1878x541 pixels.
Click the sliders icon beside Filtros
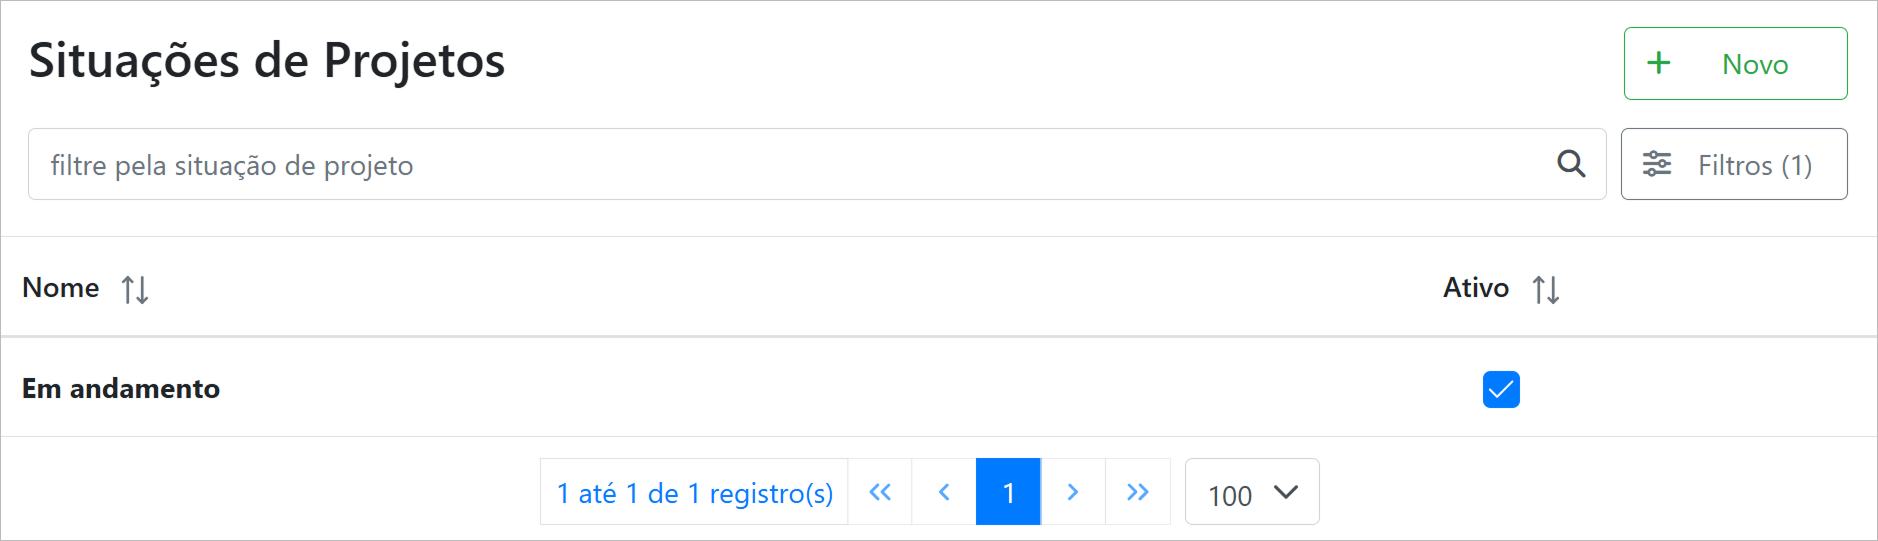pos(1657,164)
